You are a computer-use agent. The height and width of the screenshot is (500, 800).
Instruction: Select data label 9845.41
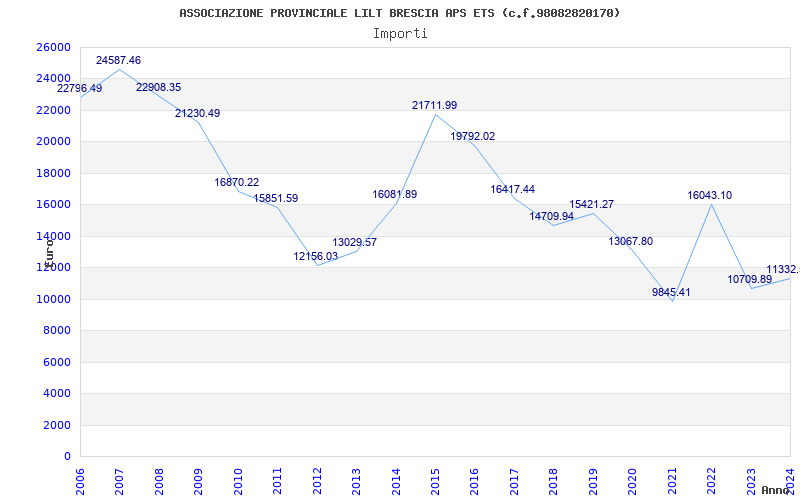[x=671, y=292]
